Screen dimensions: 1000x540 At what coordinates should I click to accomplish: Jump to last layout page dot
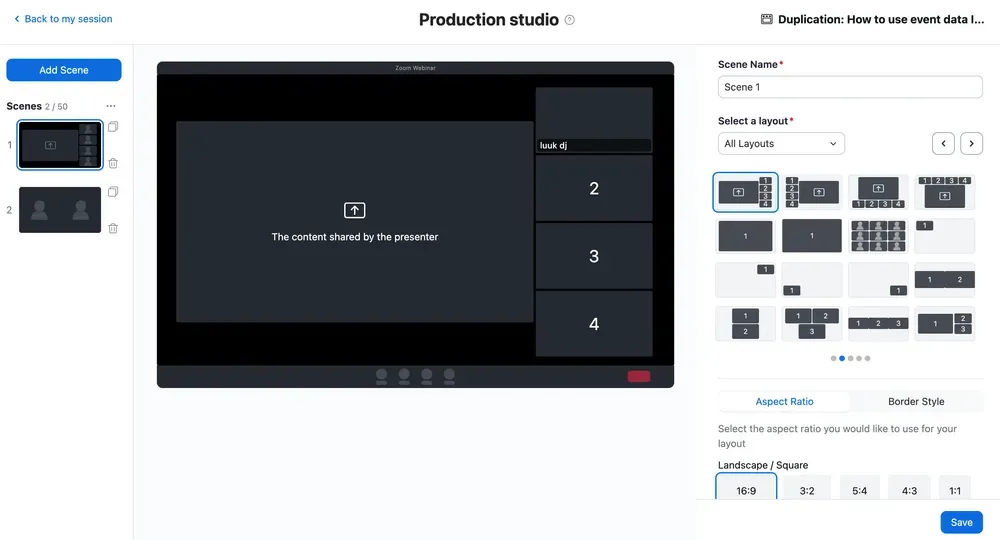(867, 358)
